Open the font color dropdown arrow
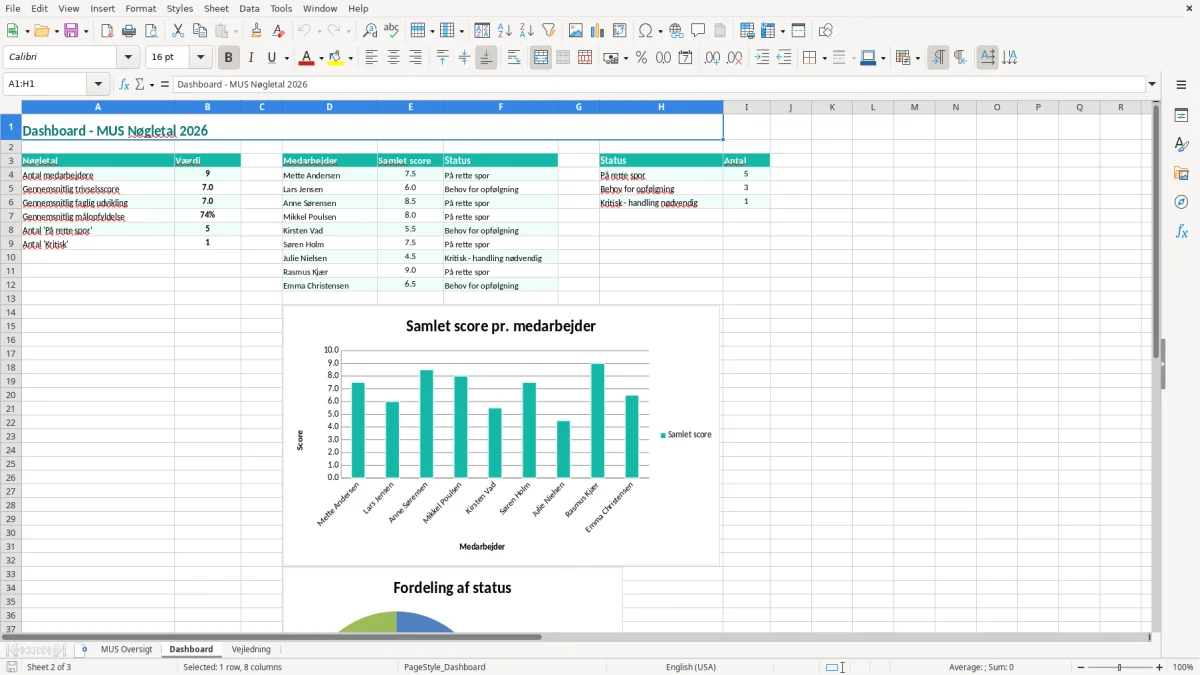 click(x=321, y=58)
